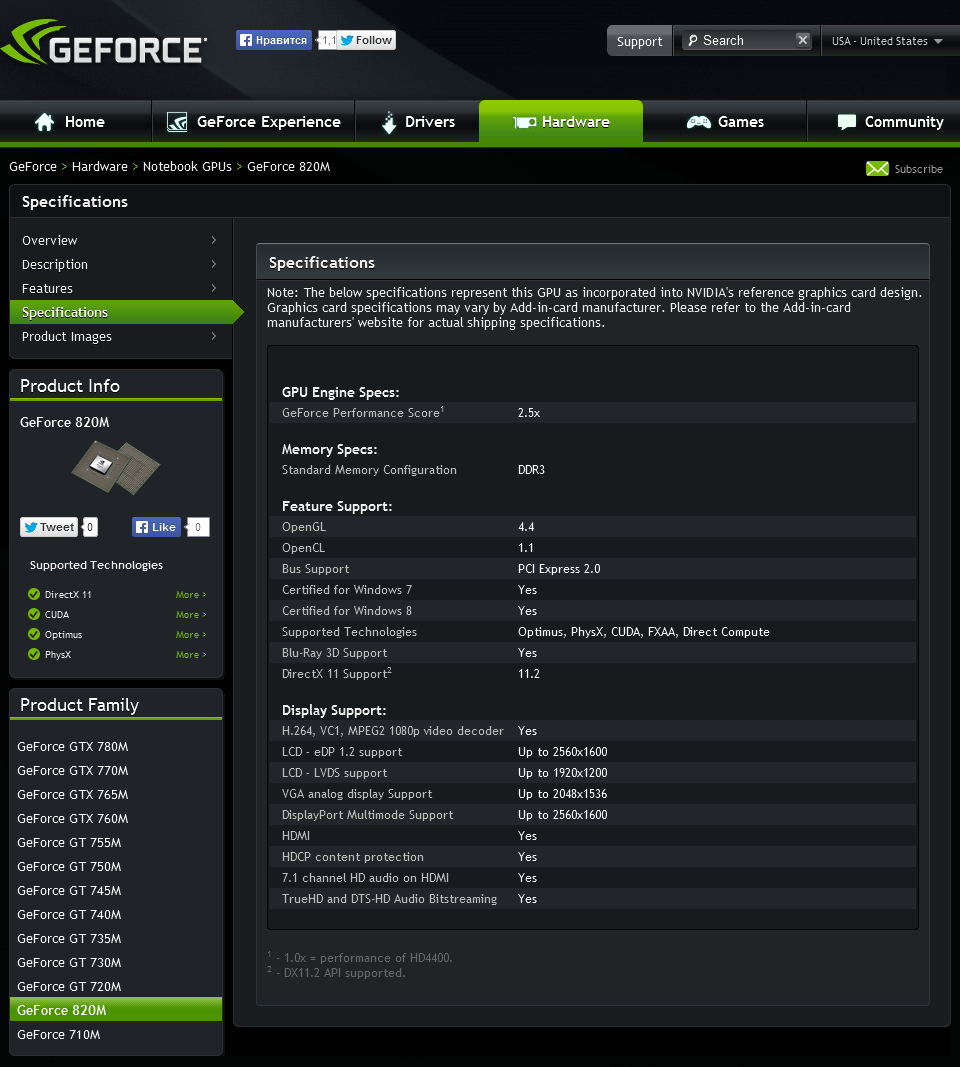This screenshot has width=960, height=1067.
Task: Click the graphics card icon on Hardware tab
Action: coord(525,122)
